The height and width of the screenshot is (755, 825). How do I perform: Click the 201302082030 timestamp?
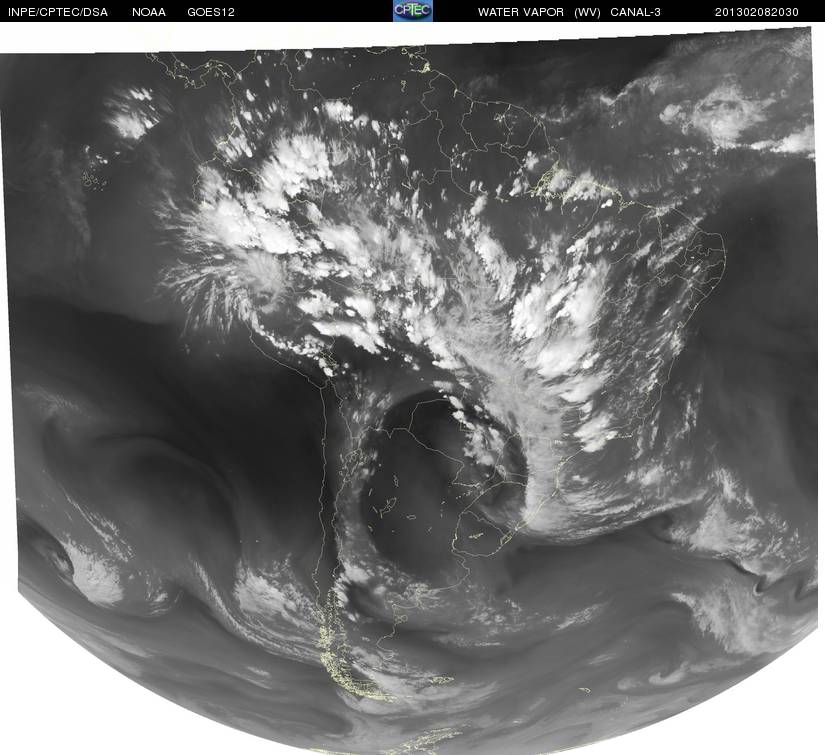click(x=757, y=12)
